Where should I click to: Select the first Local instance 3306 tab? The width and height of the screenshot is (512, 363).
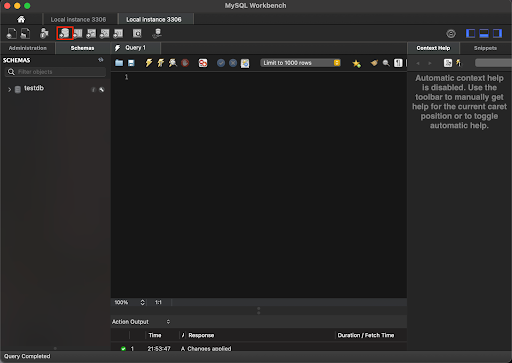[78, 19]
